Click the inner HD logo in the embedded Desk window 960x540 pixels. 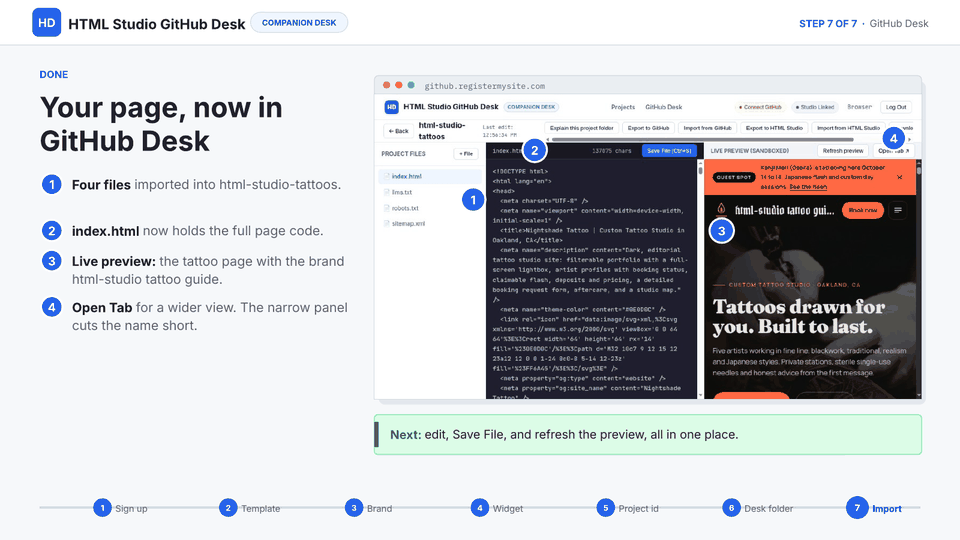tap(391, 107)
